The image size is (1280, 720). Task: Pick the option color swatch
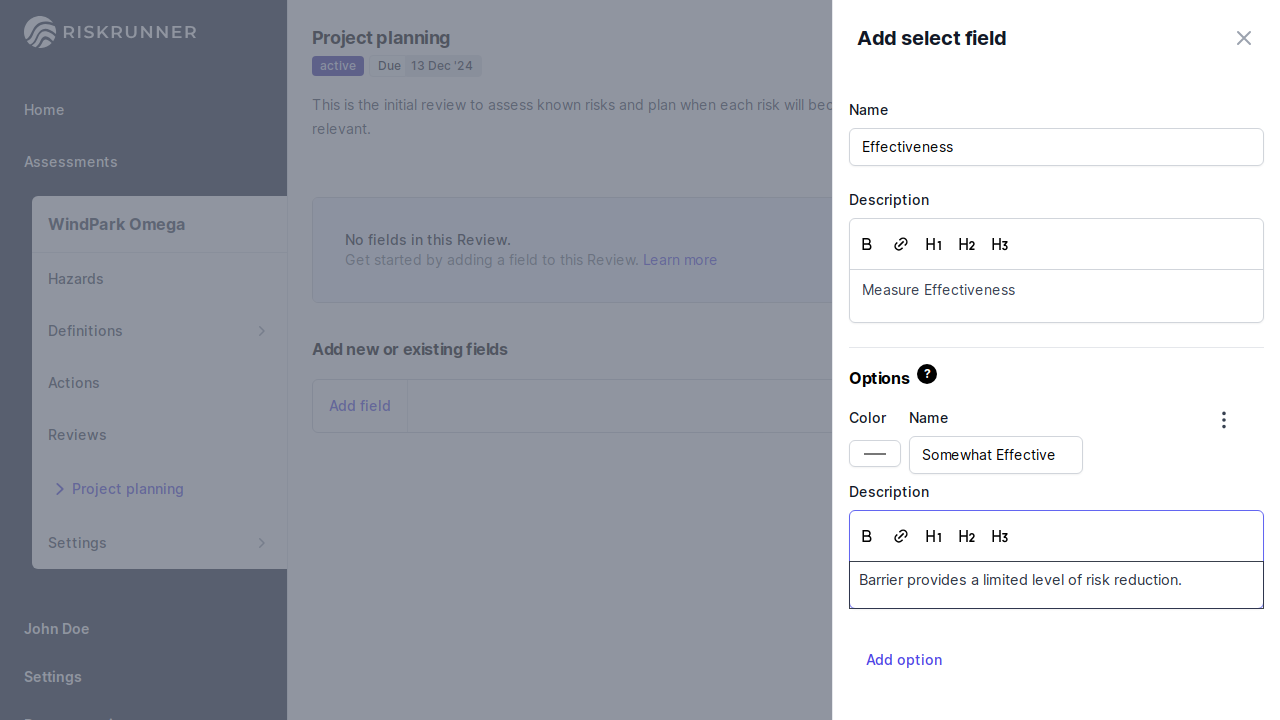point(875,454)
